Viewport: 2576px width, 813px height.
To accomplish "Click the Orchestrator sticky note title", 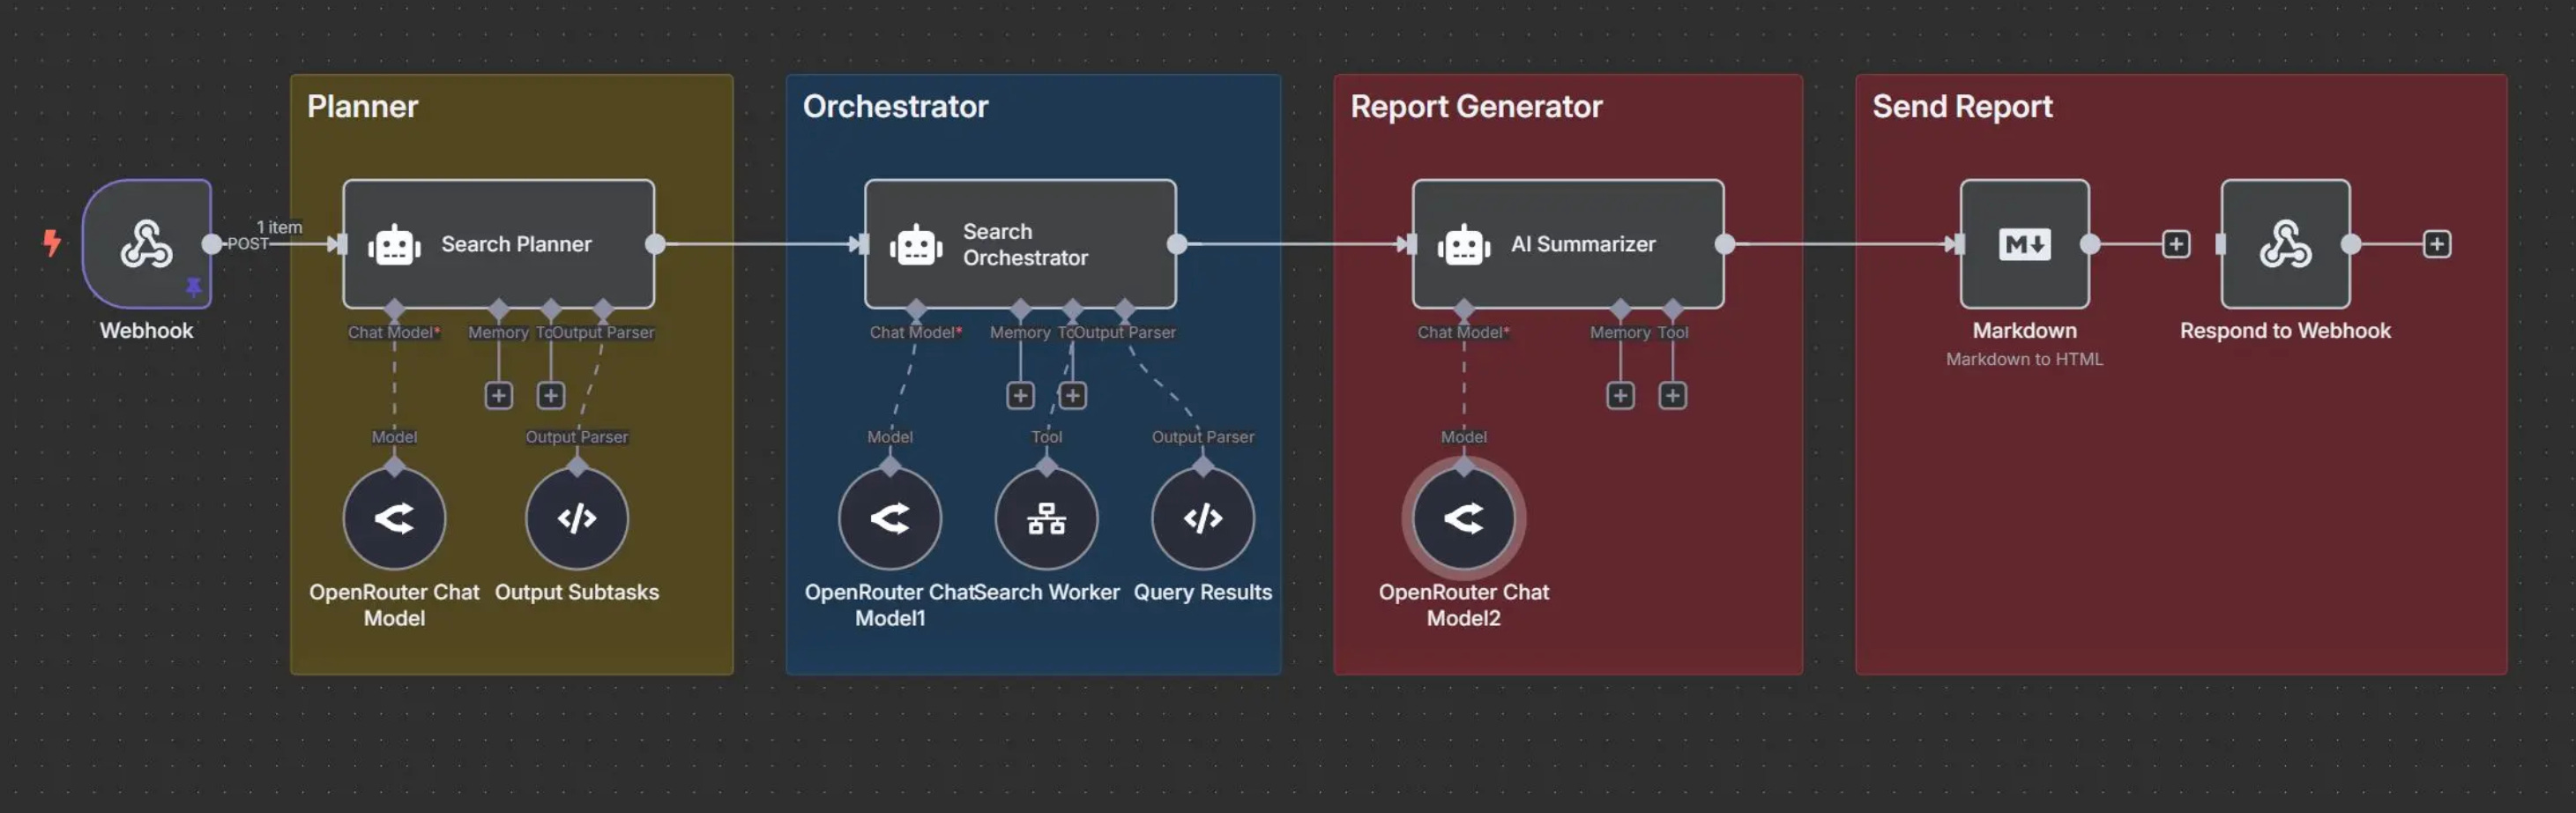I will click(895, 107).
